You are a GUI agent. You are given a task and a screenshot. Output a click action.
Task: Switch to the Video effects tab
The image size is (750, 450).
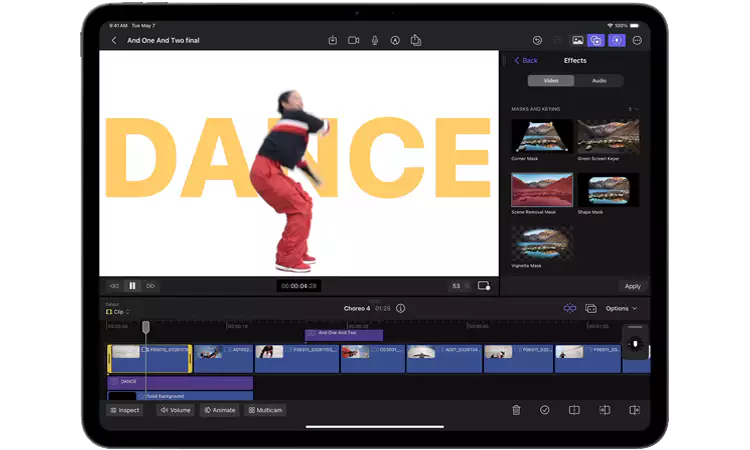coord(551,80)
